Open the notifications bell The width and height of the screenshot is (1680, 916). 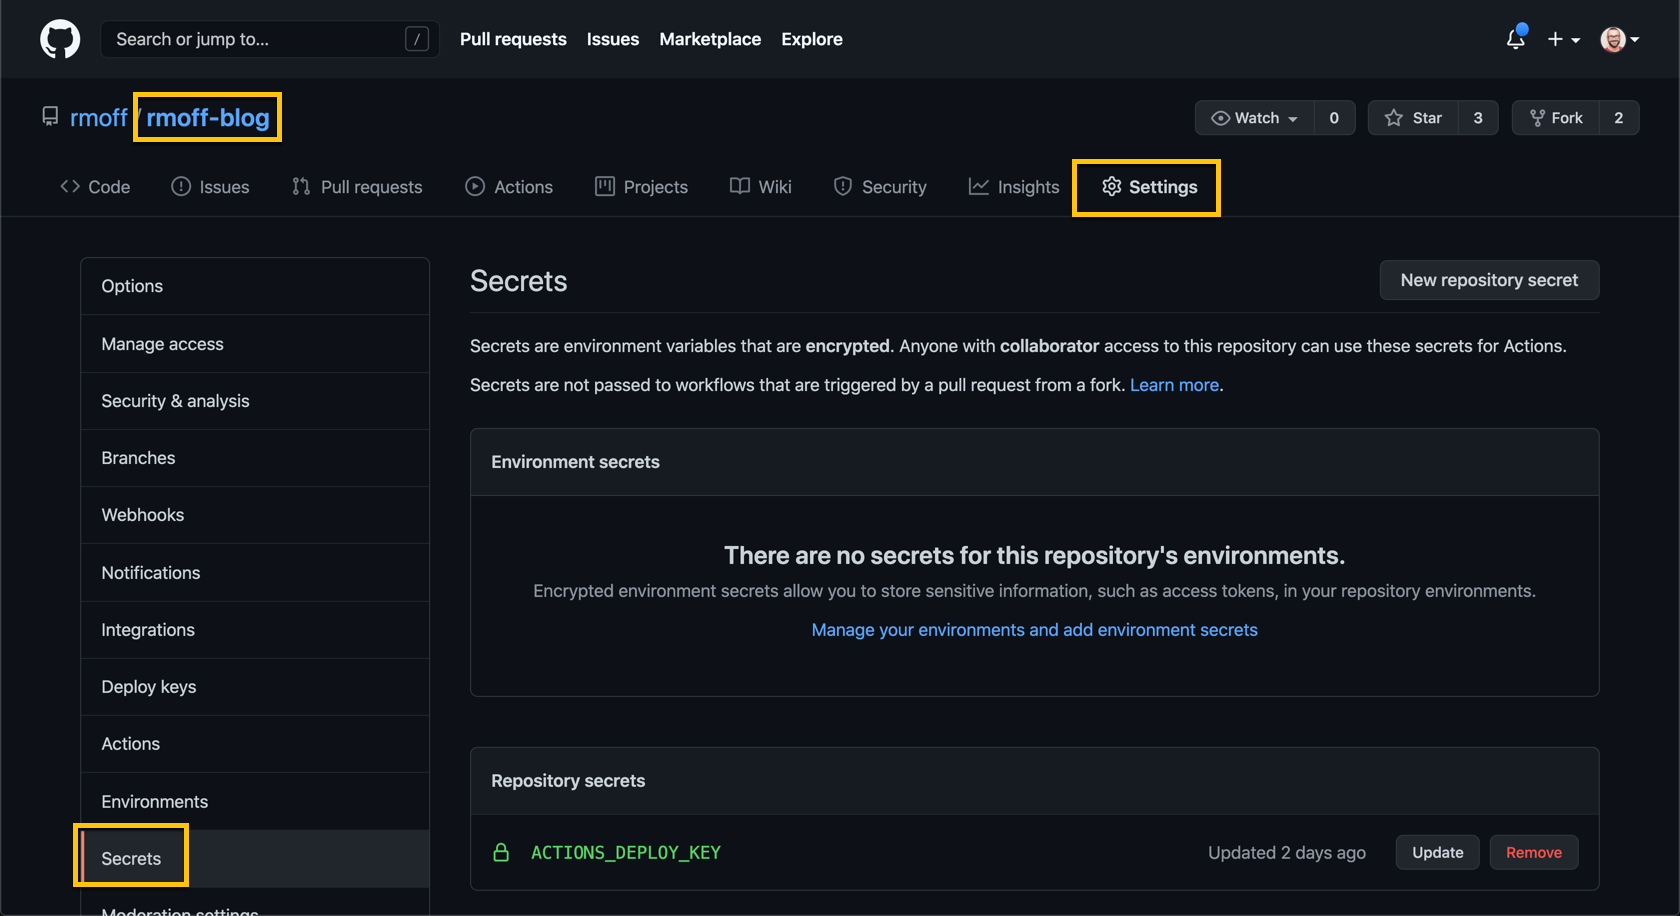[1515, 39]
